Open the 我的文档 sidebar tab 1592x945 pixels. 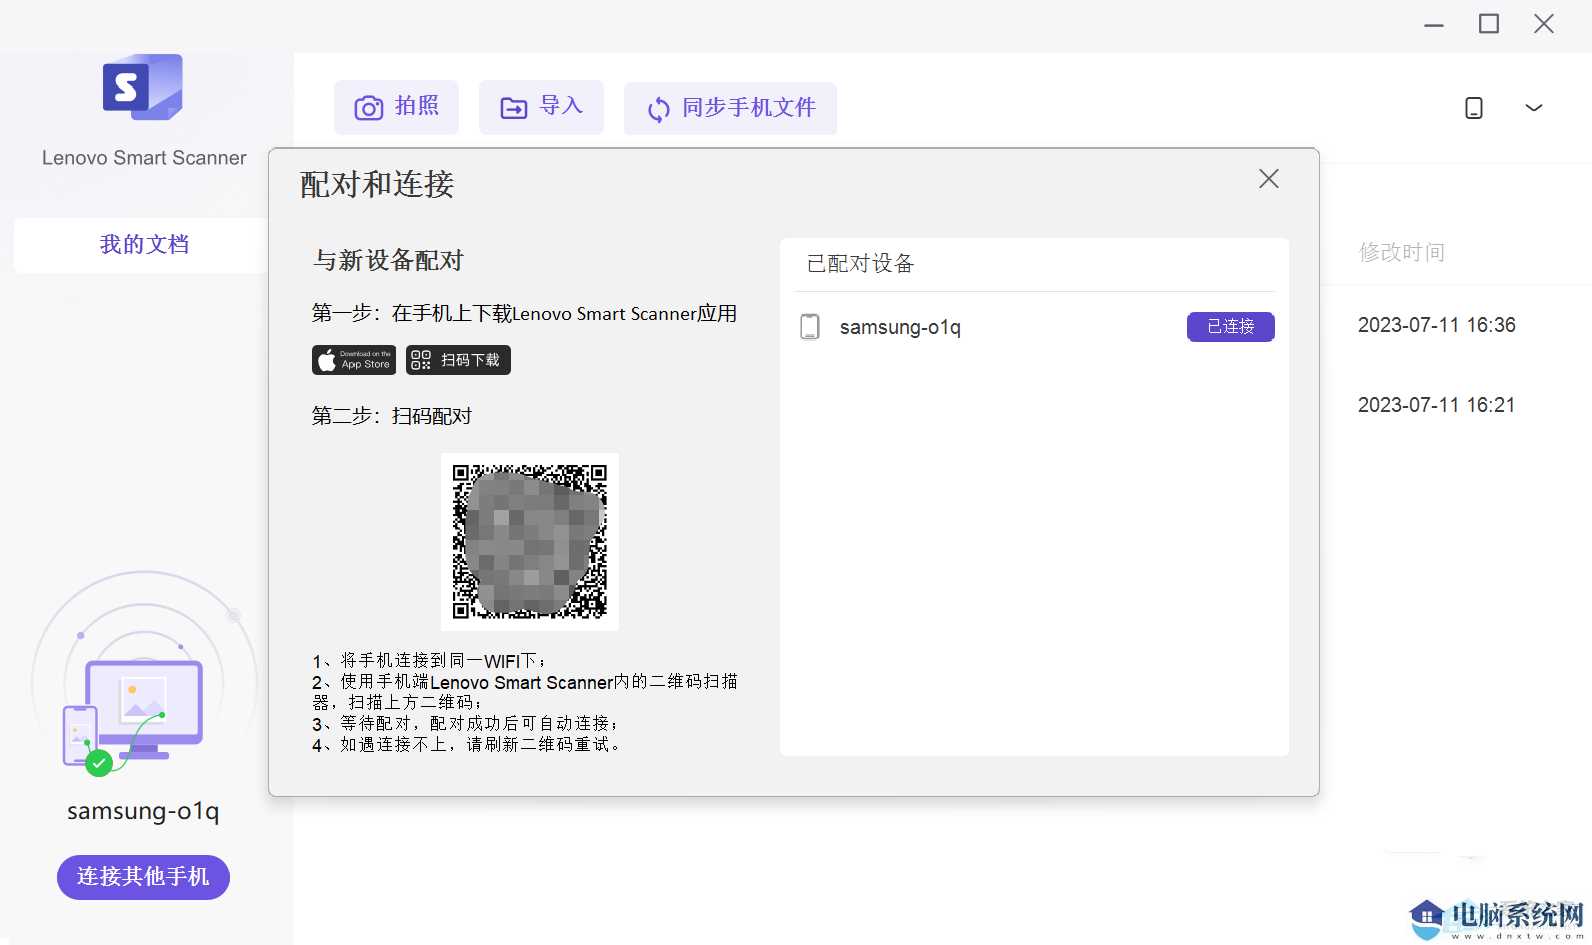[144, 245]
